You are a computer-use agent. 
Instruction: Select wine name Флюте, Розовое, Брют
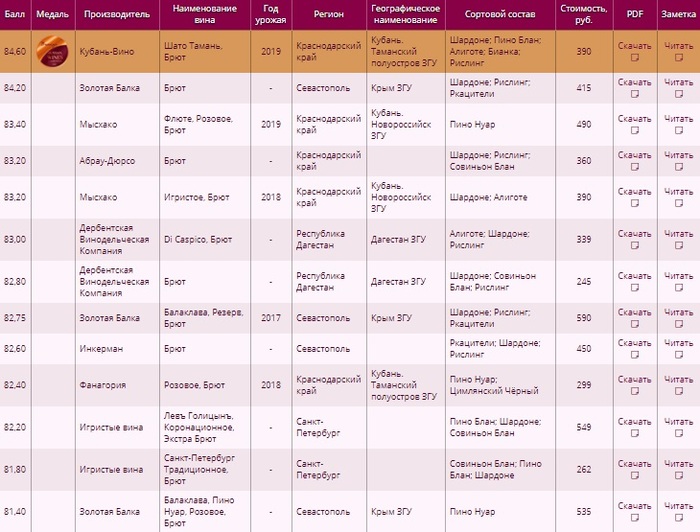(198, 125)
